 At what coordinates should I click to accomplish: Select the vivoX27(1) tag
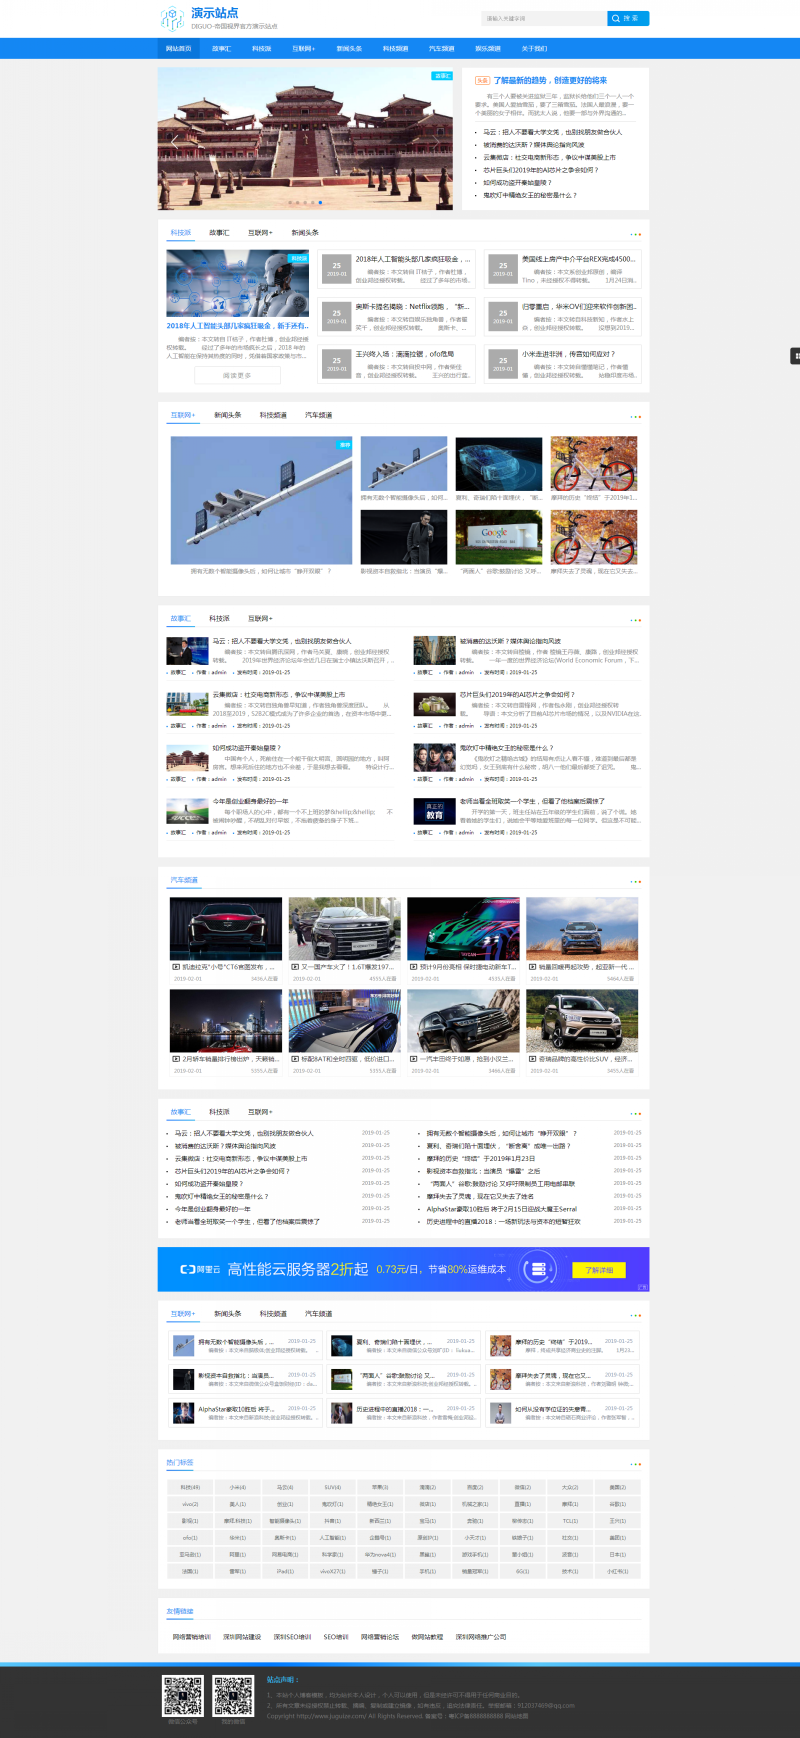click(332, 1571)
